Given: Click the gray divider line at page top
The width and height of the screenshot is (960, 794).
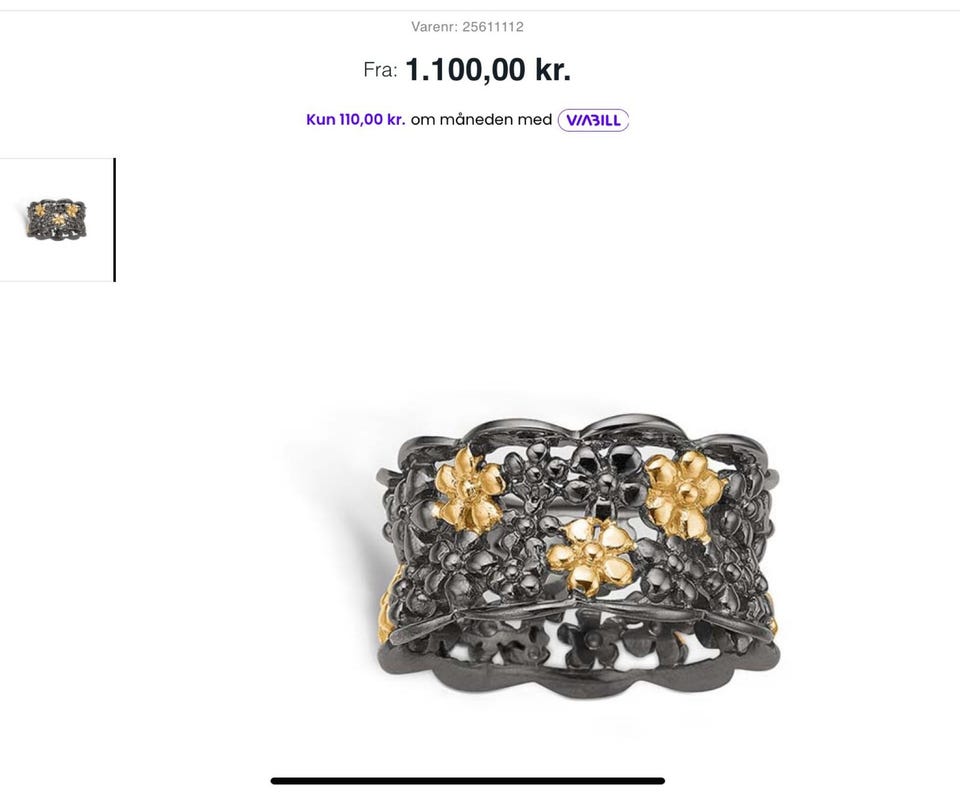Looking at the screenshot, I should pos(480,10).
